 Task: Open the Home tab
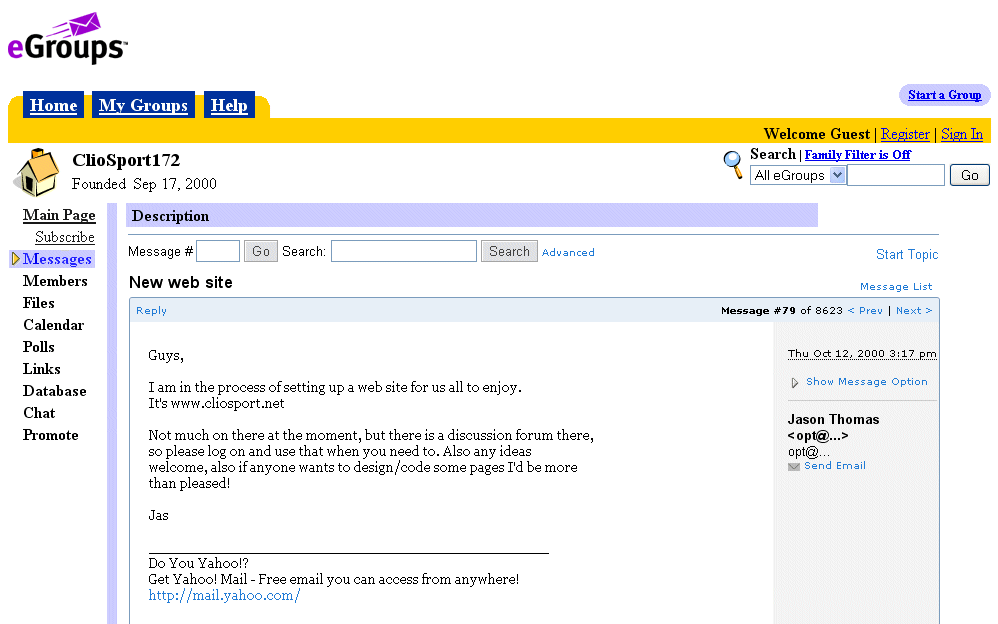(53, 106)
